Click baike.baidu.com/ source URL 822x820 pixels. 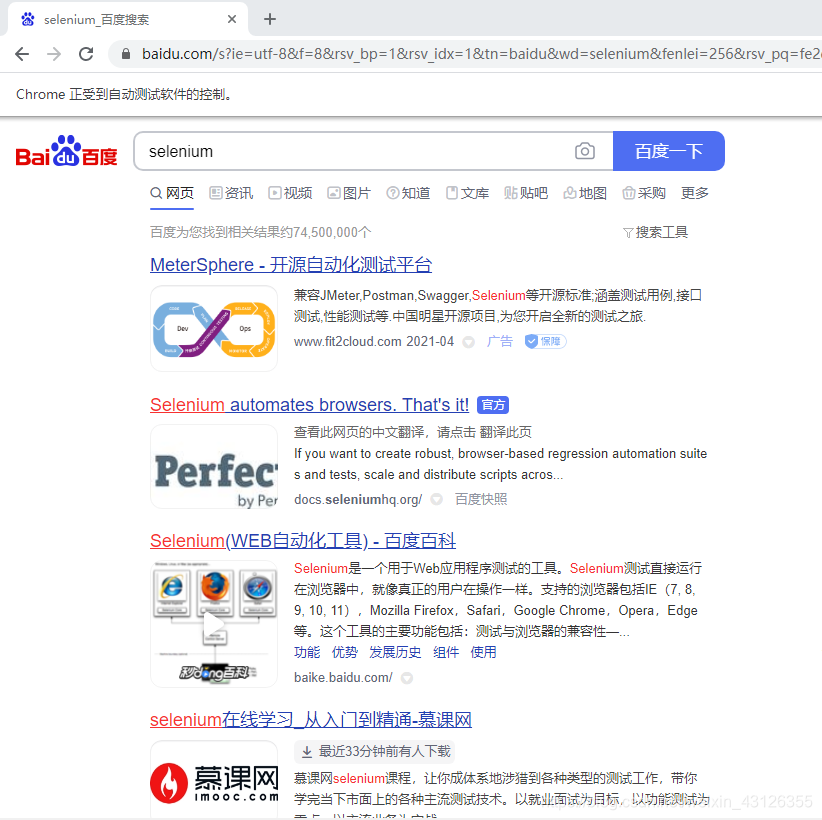pyautogui.click(x=343, y=677)
